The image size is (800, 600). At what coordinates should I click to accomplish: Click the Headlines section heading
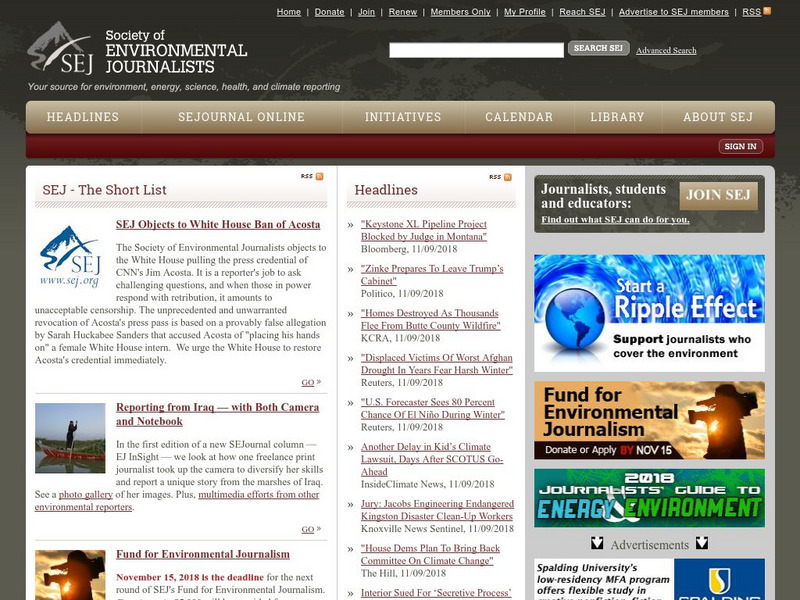click(x=386, y=190)
